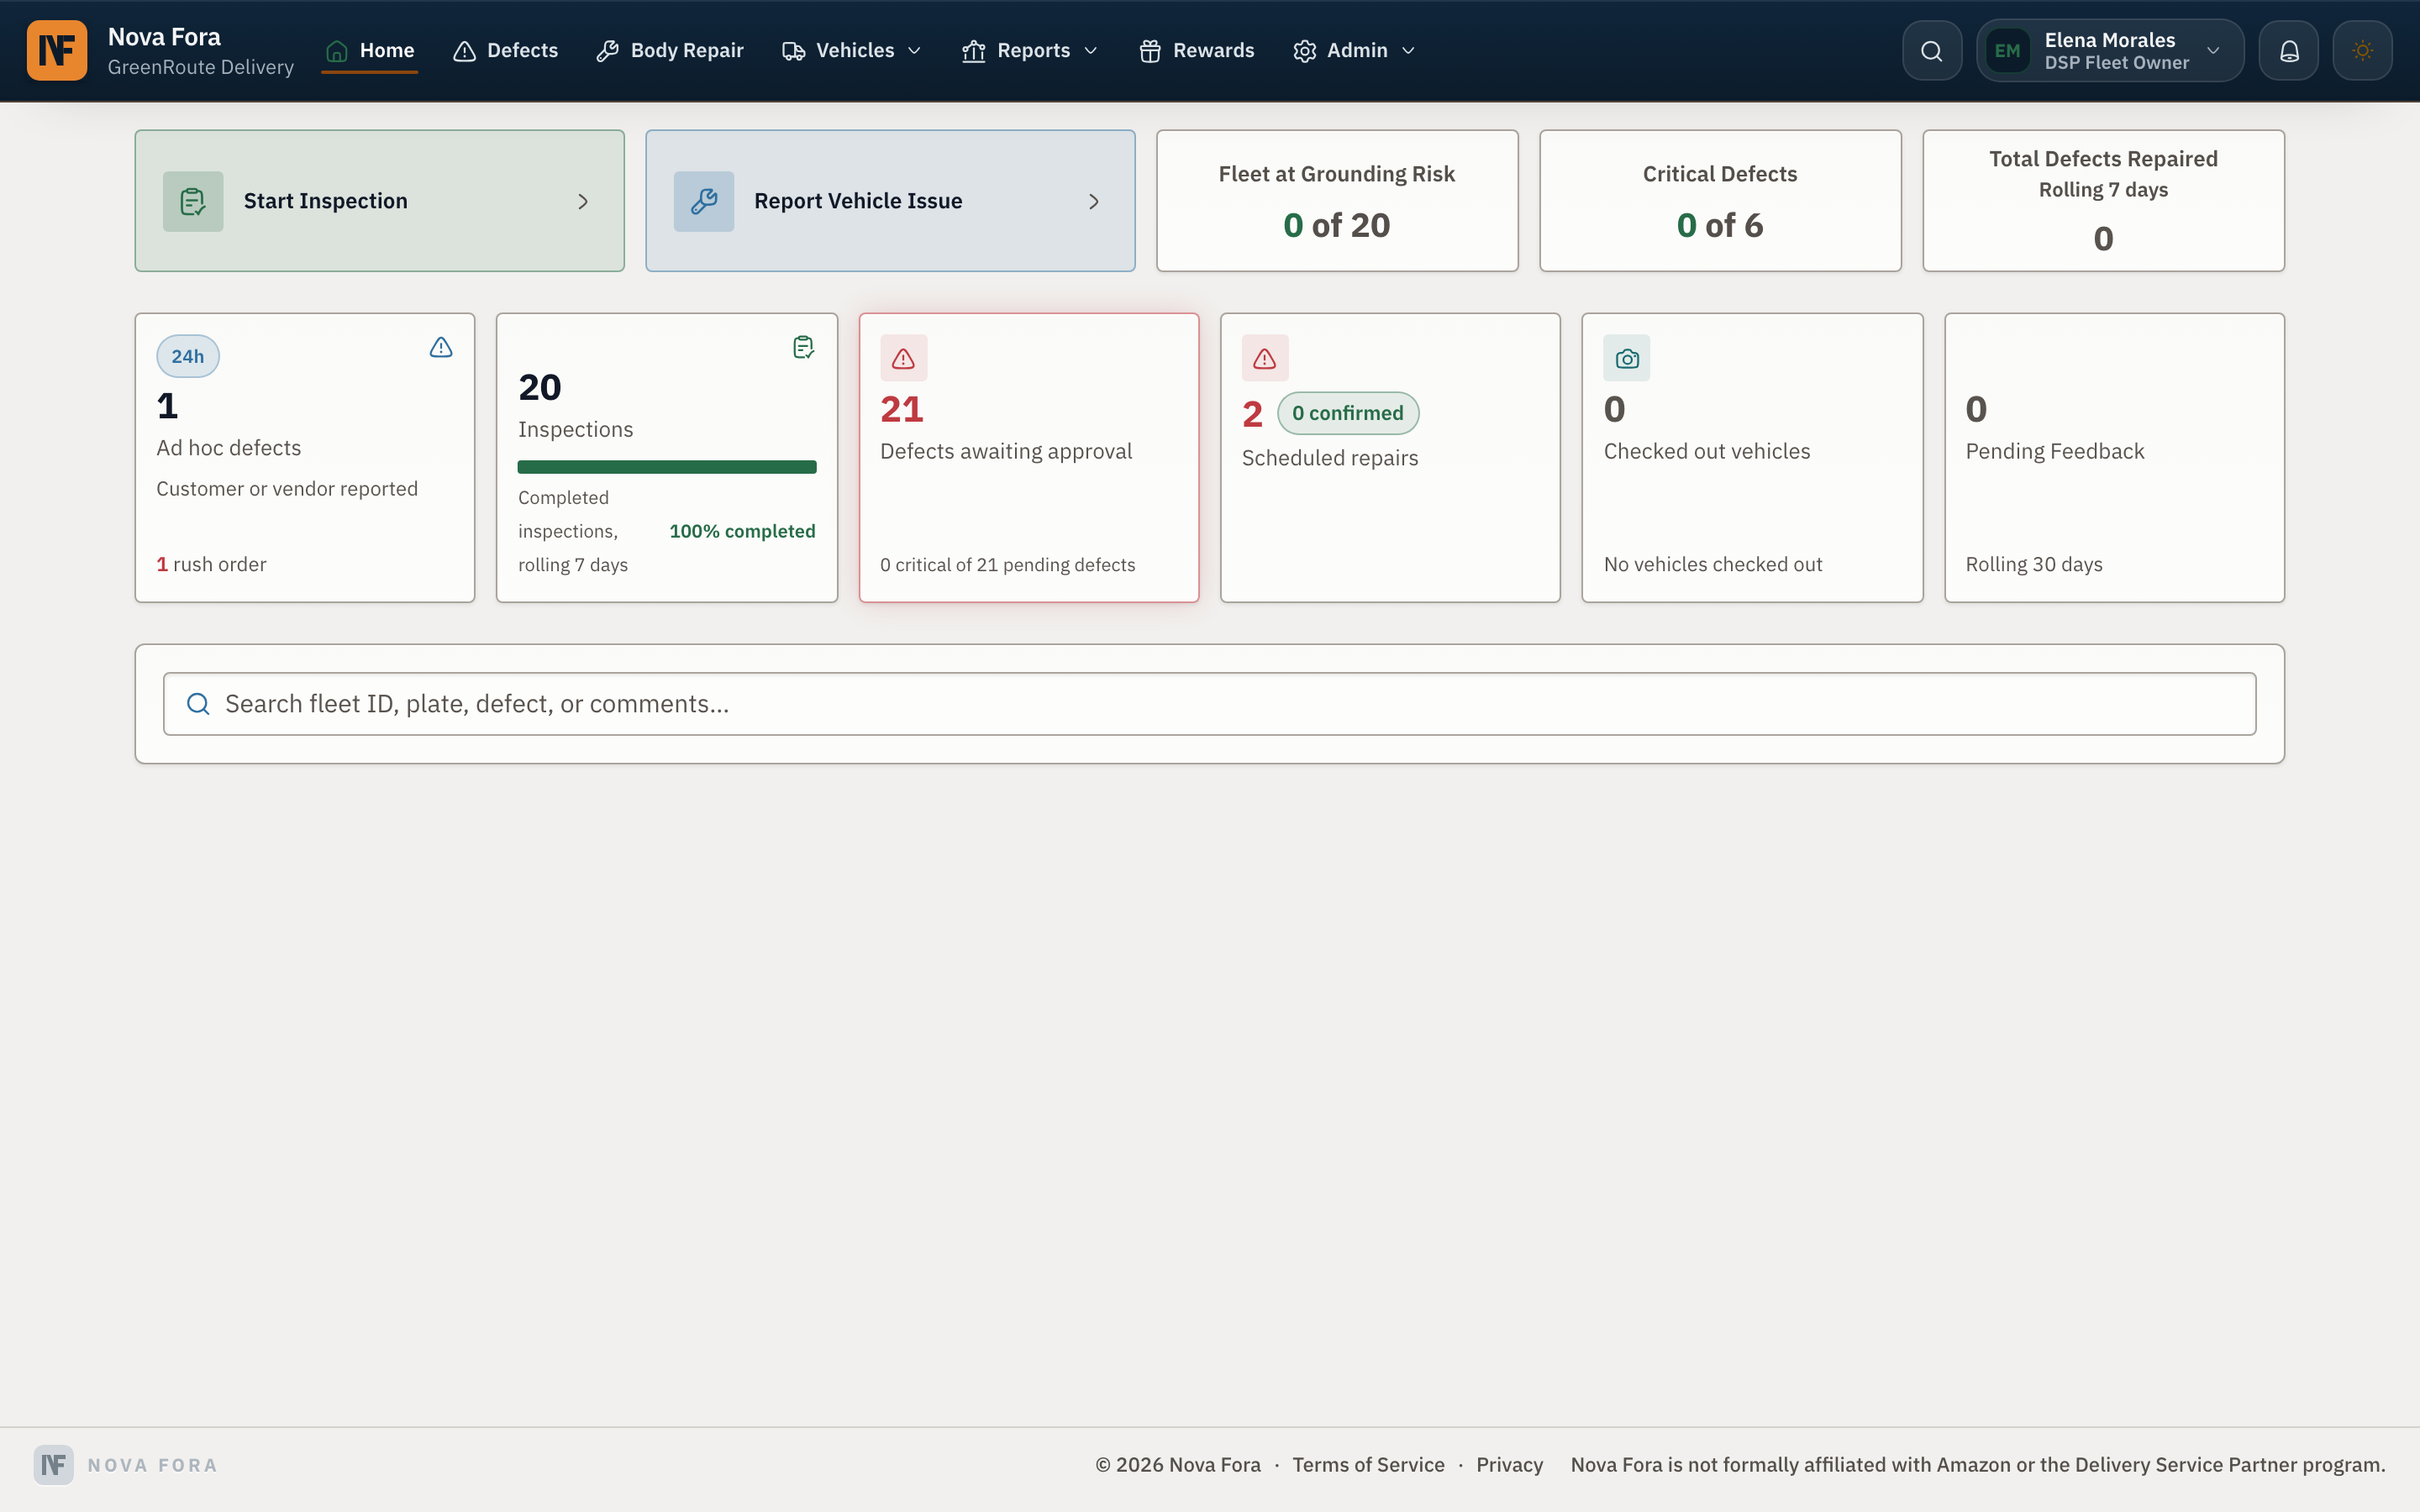
Task: Click the magnifier icon in fleet search box
Action: point(199,704)
